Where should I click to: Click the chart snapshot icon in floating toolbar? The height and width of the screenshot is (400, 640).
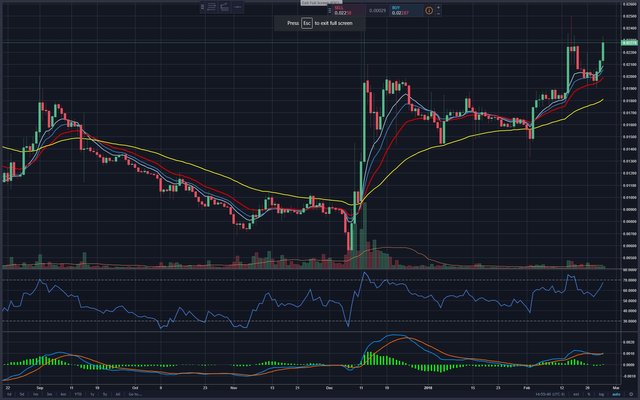224,7
